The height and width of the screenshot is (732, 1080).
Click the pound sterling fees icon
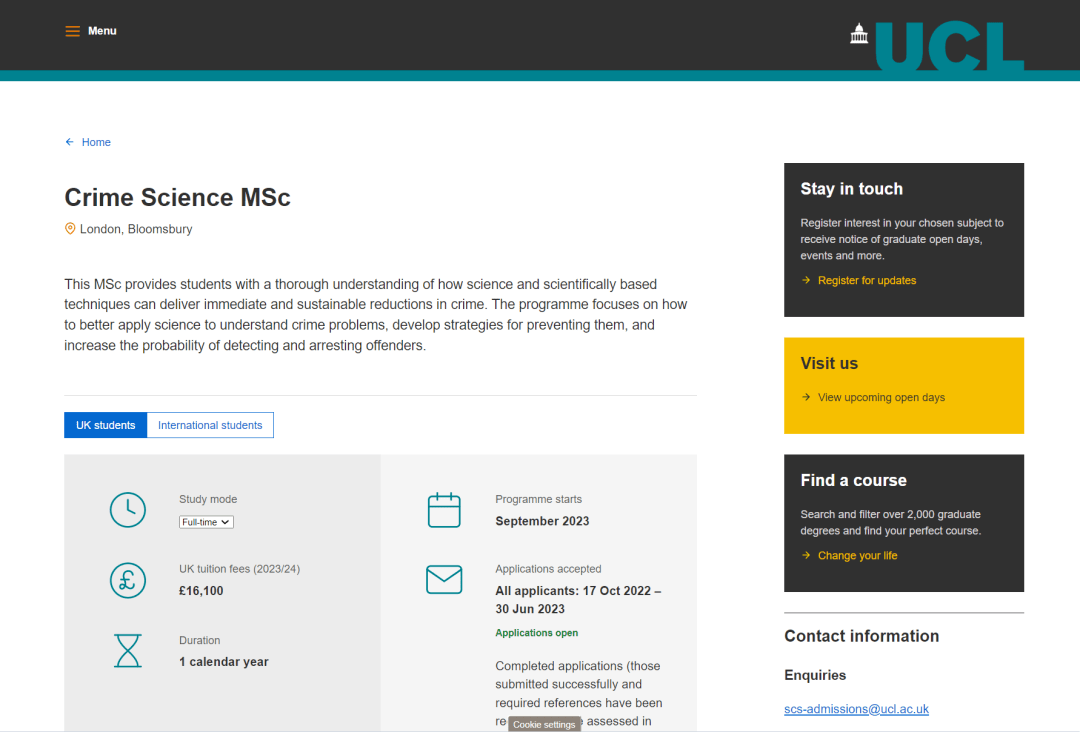pyautogui.click(x=128, y=580)
